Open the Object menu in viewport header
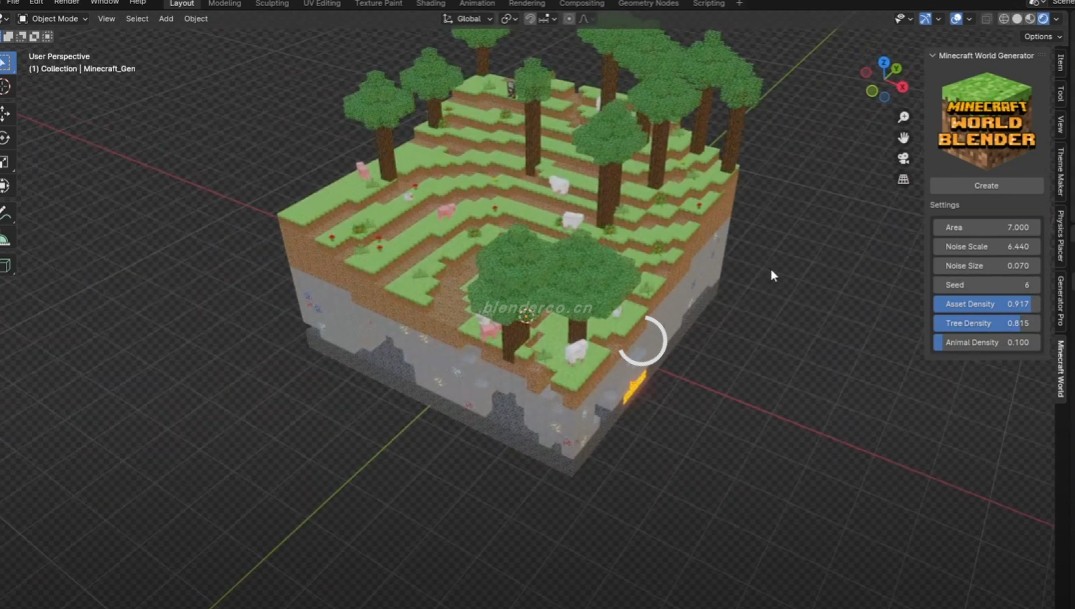The height and width of the screenshot is (609, 1075). click(195, 19)
